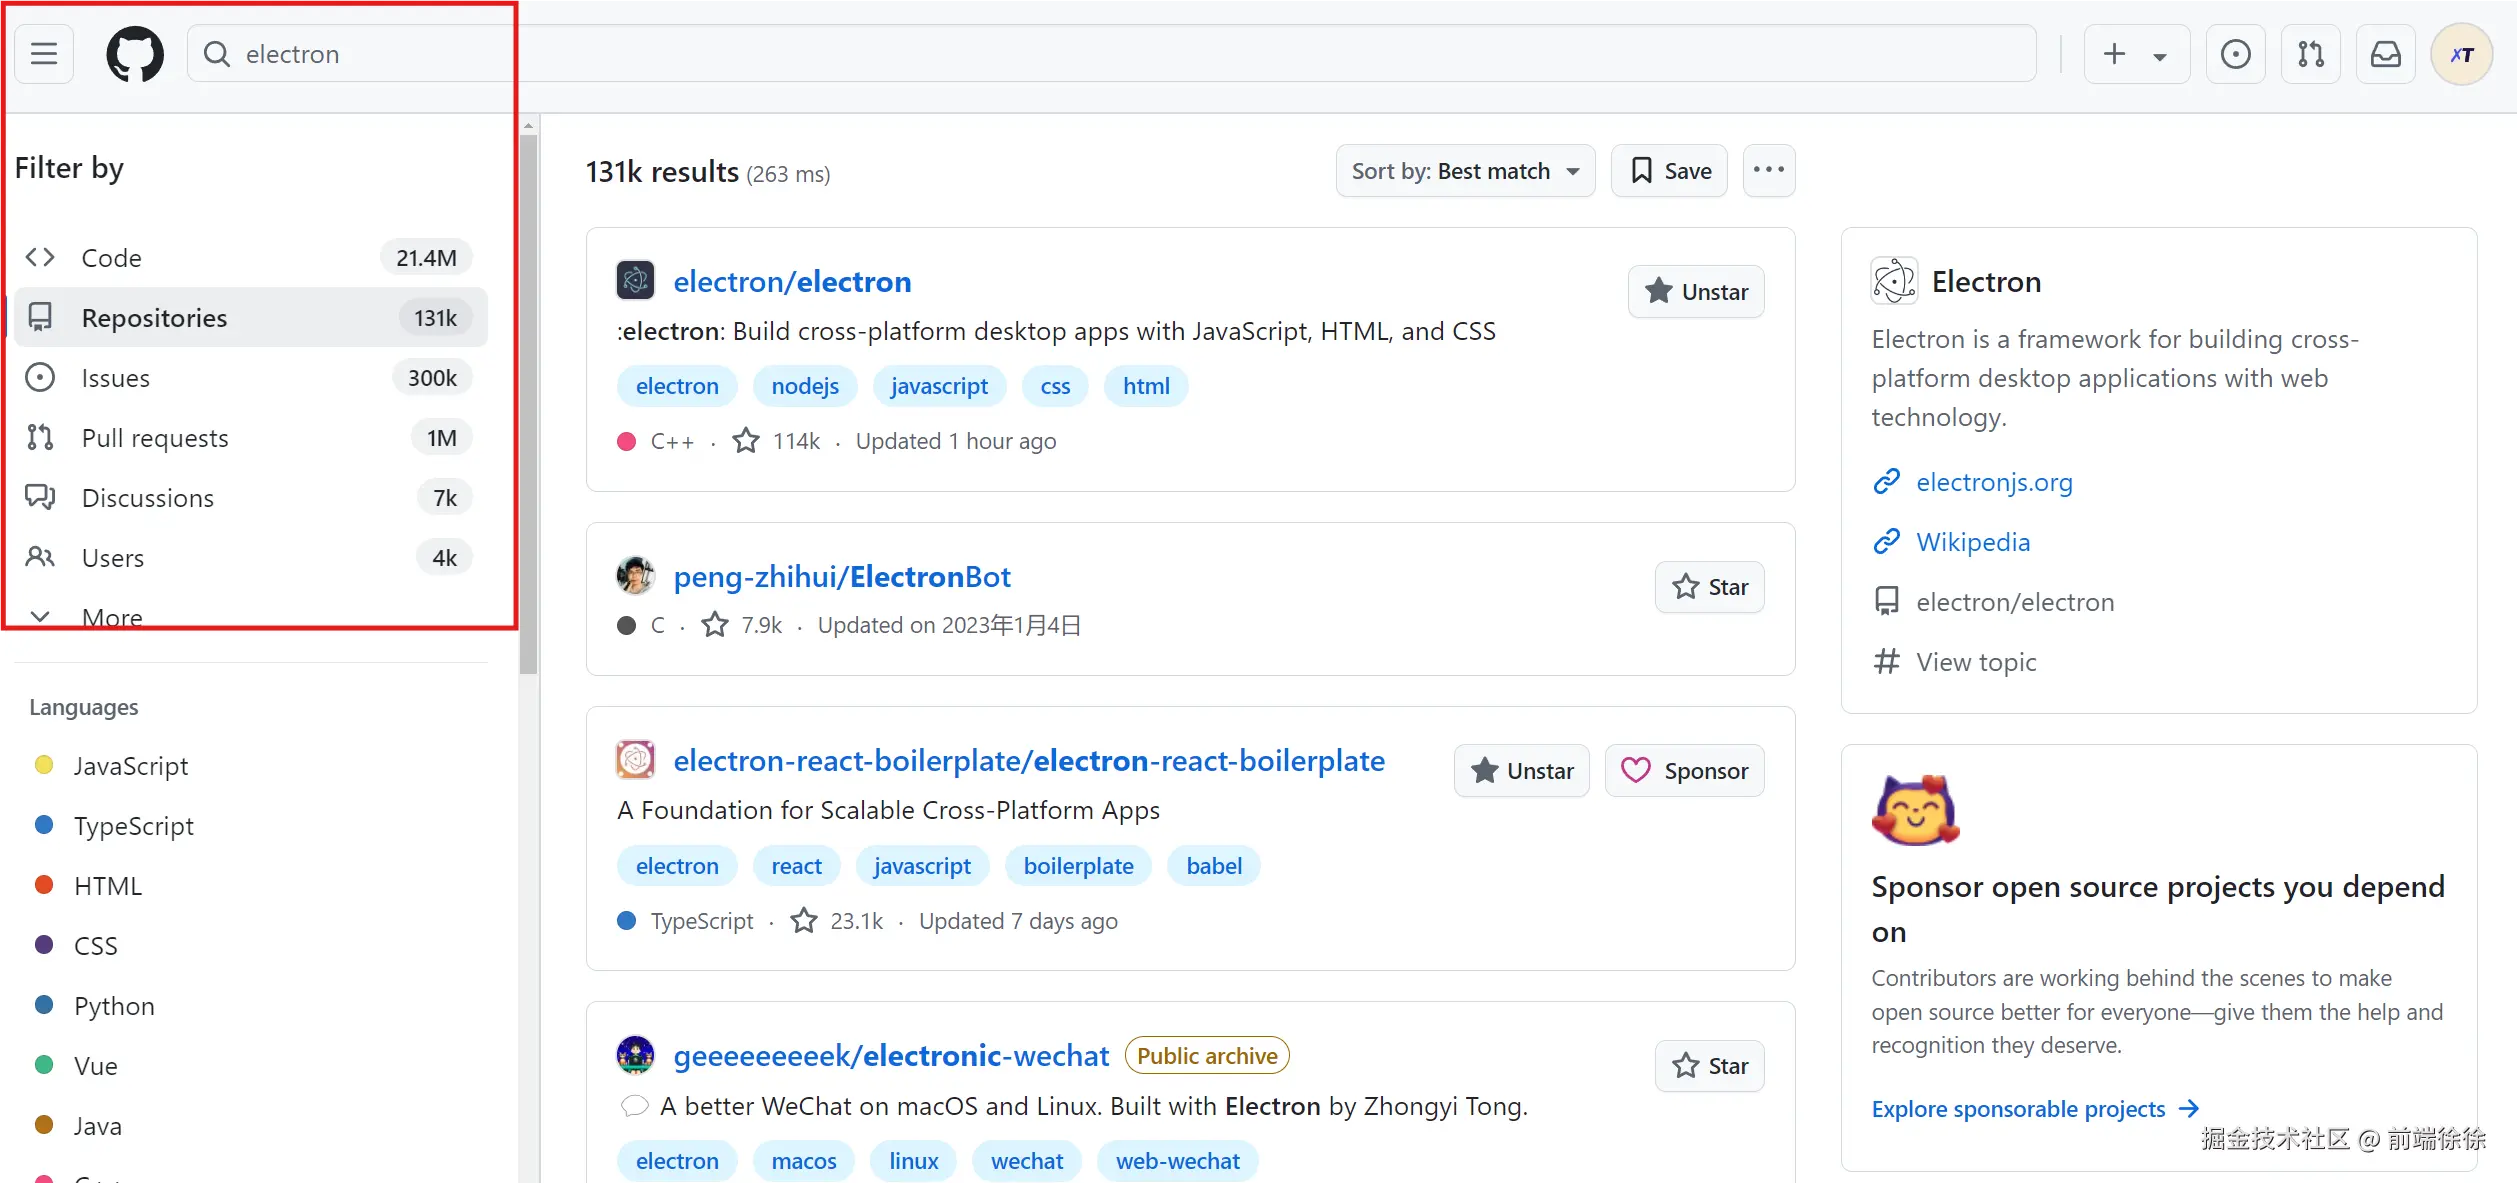Filter results by Pull requests

pyautogui.click(x=155, y=438)
